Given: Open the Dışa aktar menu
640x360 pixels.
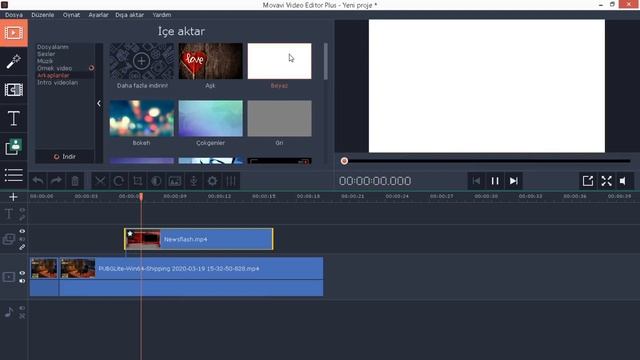Looking at the screenshot, I should 129,15.
